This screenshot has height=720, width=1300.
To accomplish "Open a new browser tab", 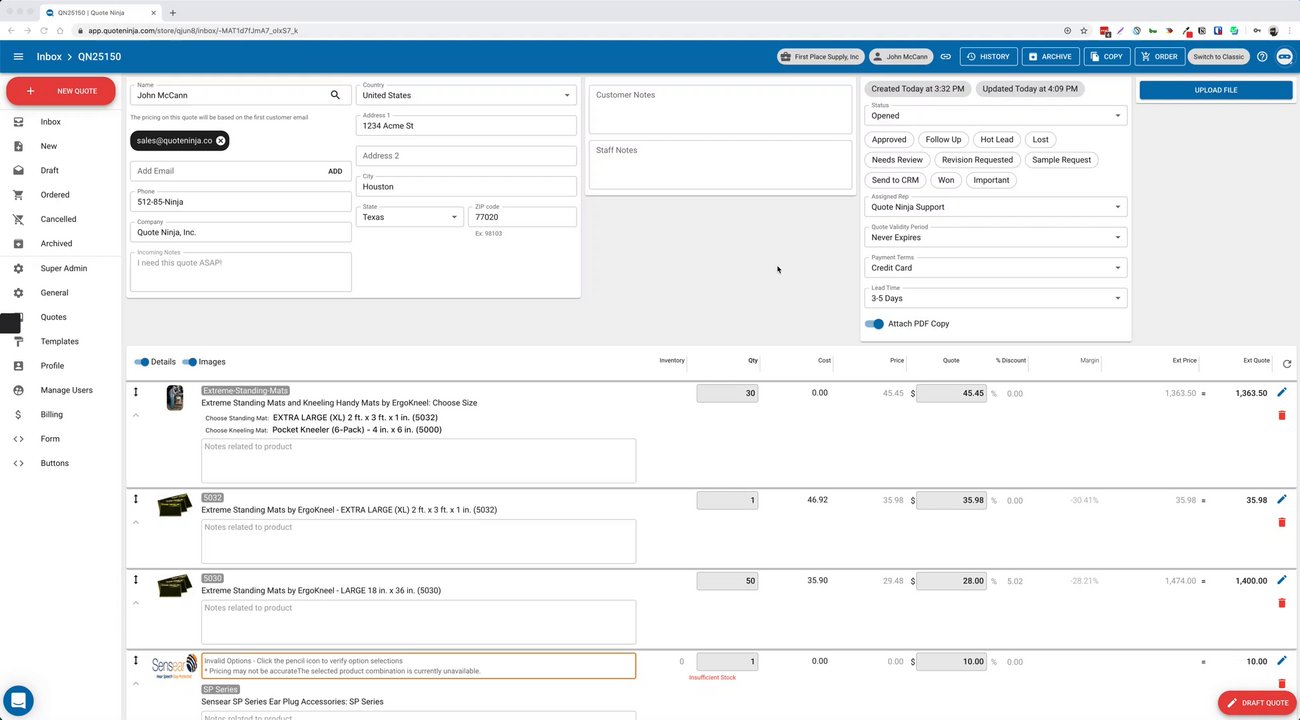I will [173, 13].
